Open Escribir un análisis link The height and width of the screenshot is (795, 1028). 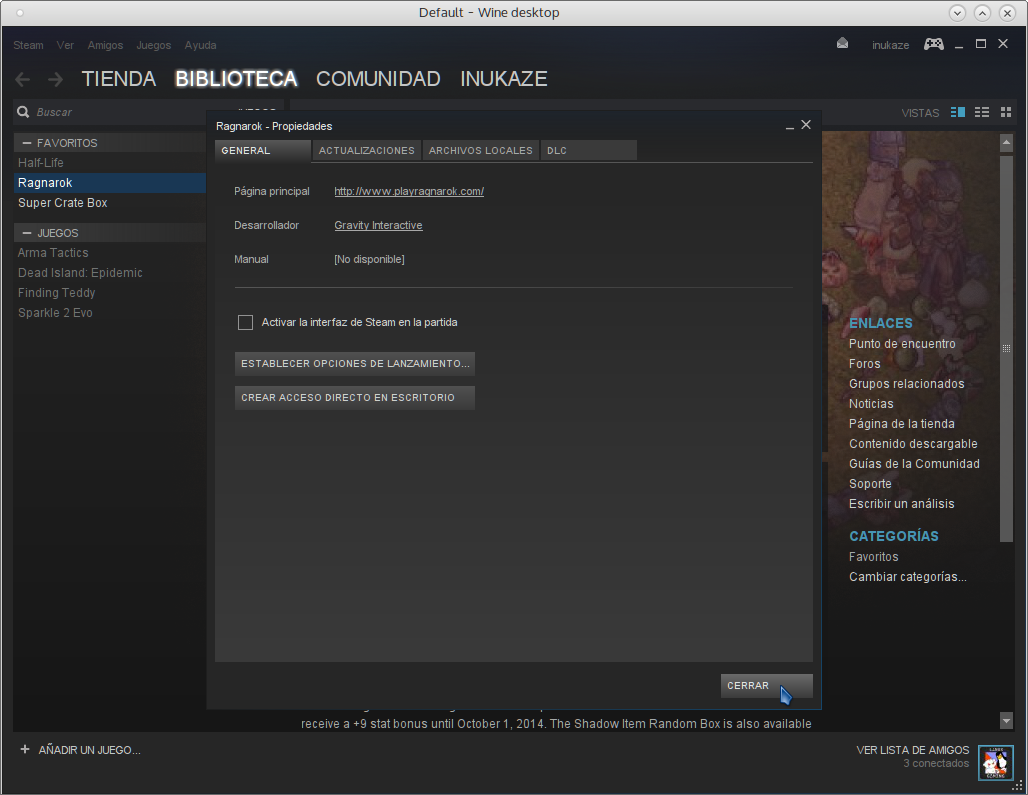pyautogui.click(x=901, y=503)
